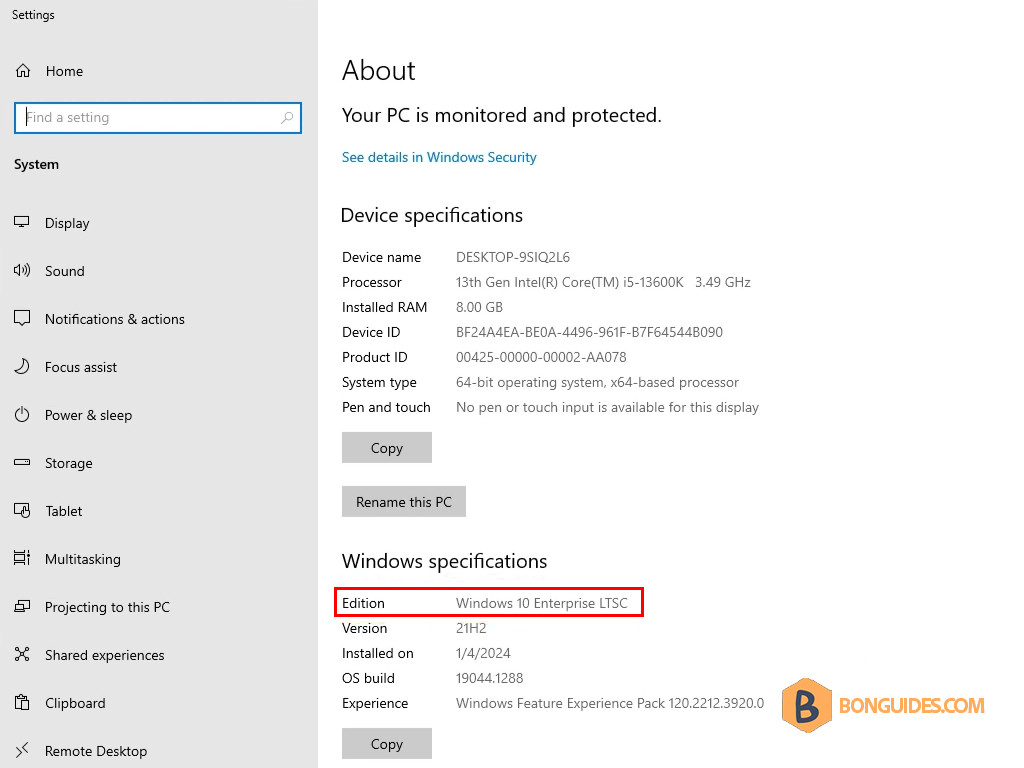This screenshot has height=768, width=1024.
Task: Click the installed date 1/4/2024
Action: point(483,653)
